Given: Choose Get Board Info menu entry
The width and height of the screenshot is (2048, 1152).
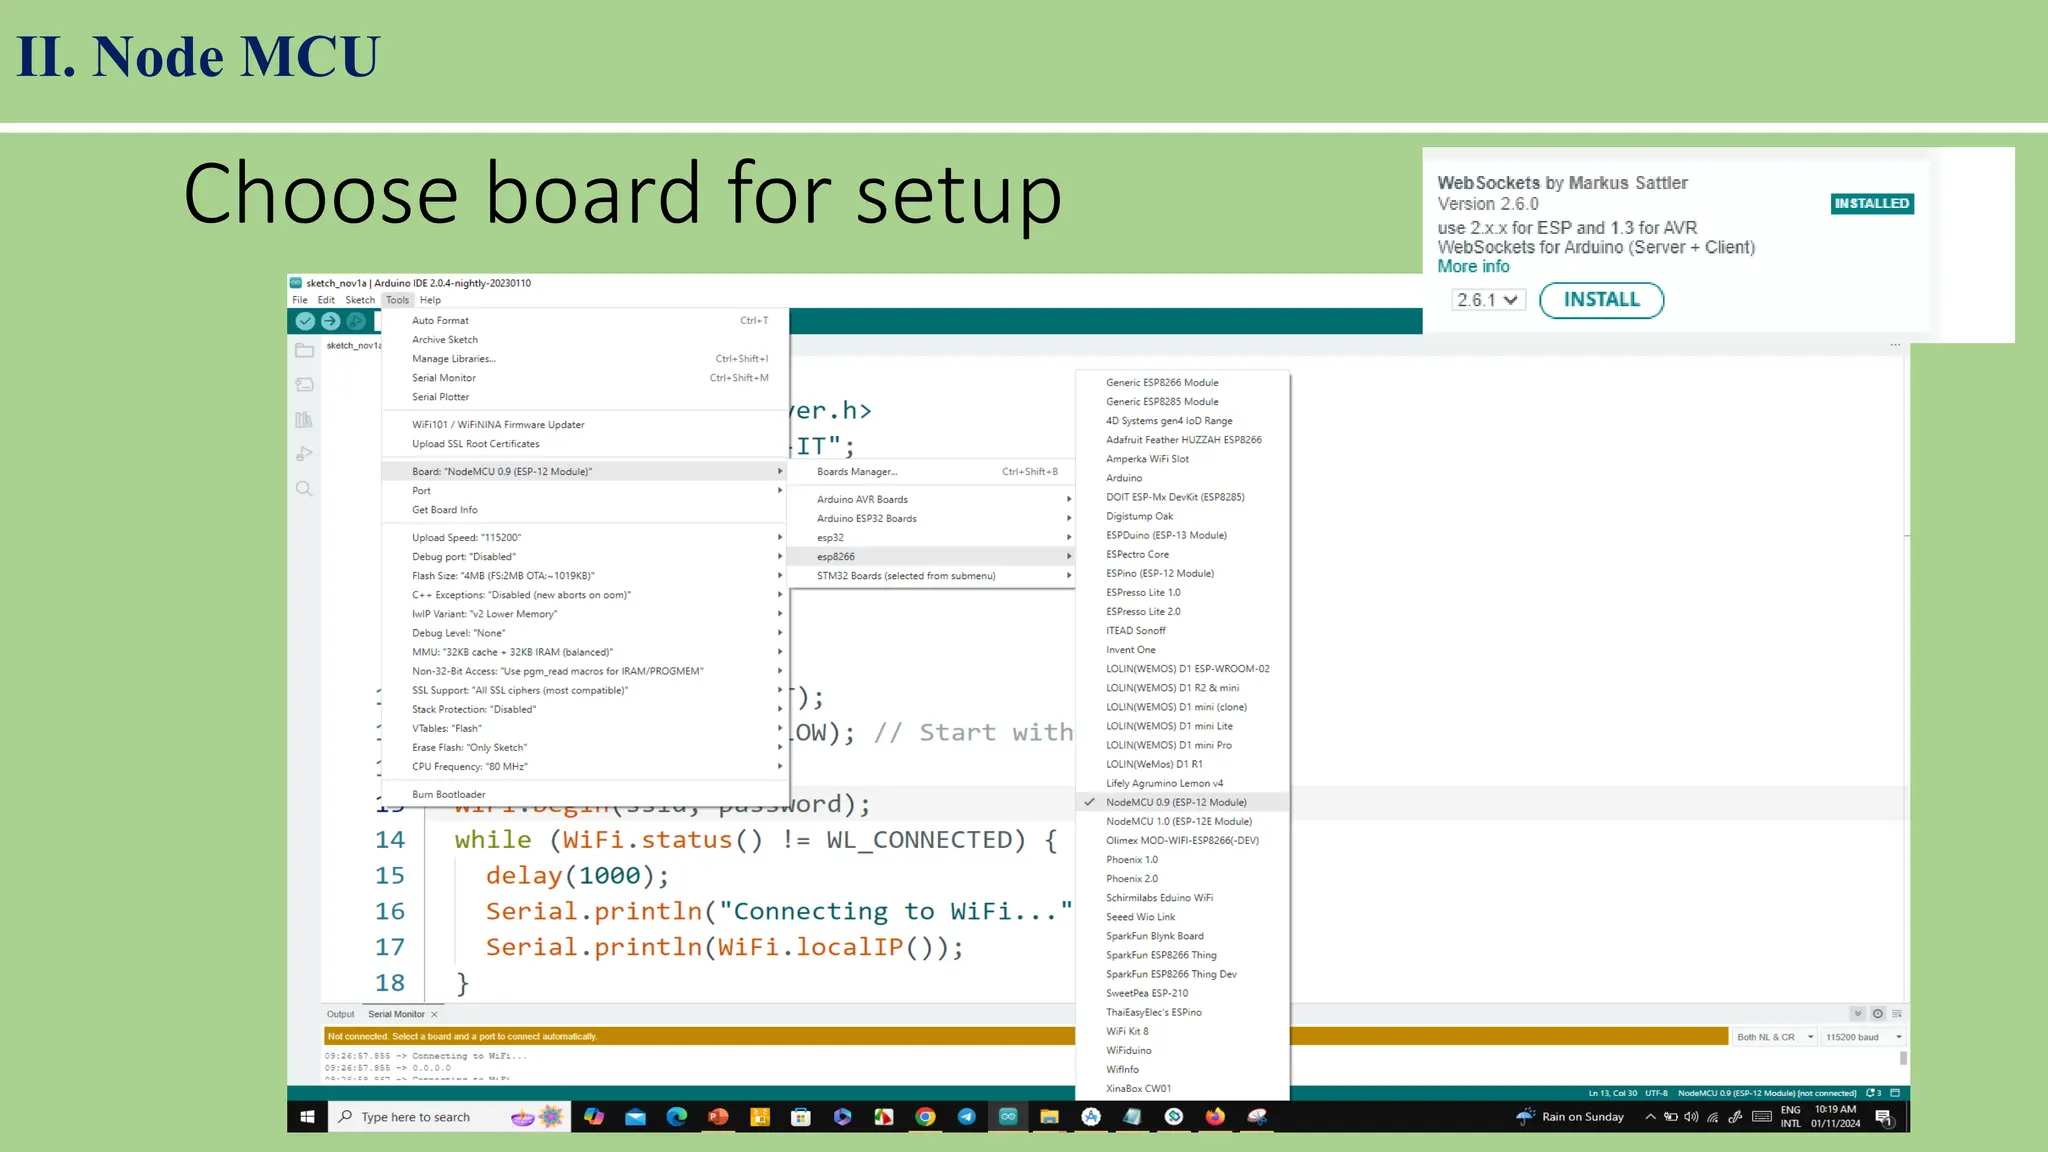Looking at the screenshot, I should point(586,510).
